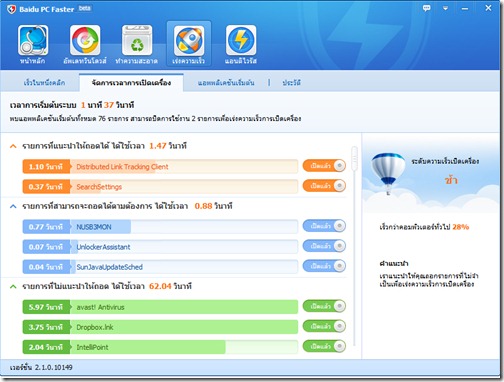Select the boot time management tab
Viewport: 504px width, 382px height.
(131, 83)
